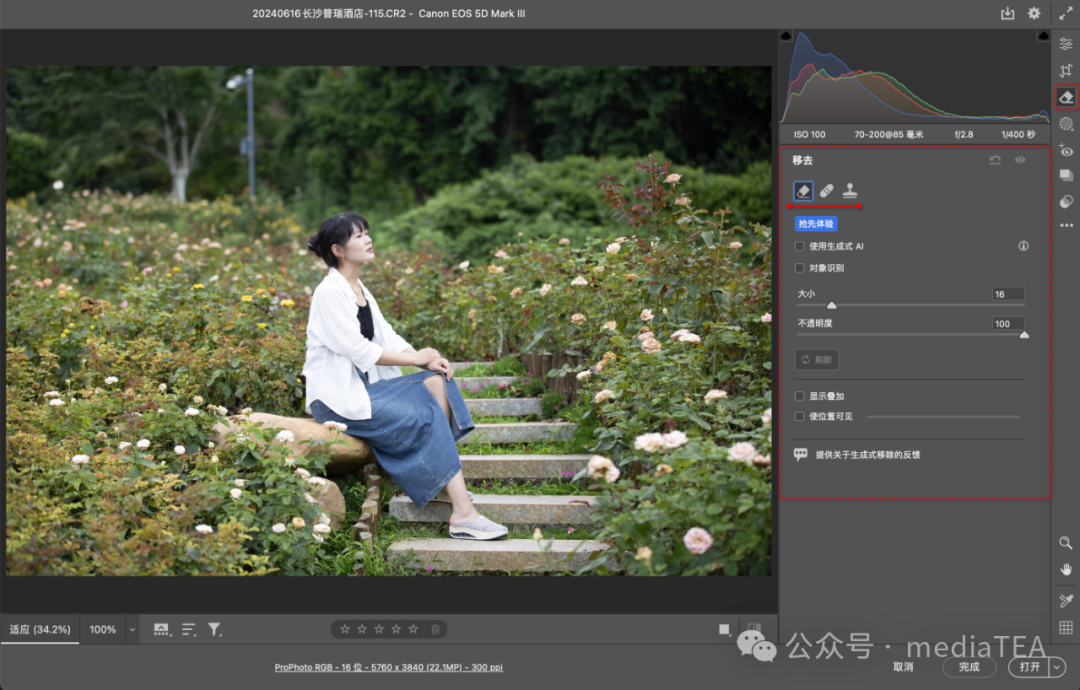Mark photo for deletion with trash icon
The height and width of the screenshot is (690, 1080).
[435, 629]
